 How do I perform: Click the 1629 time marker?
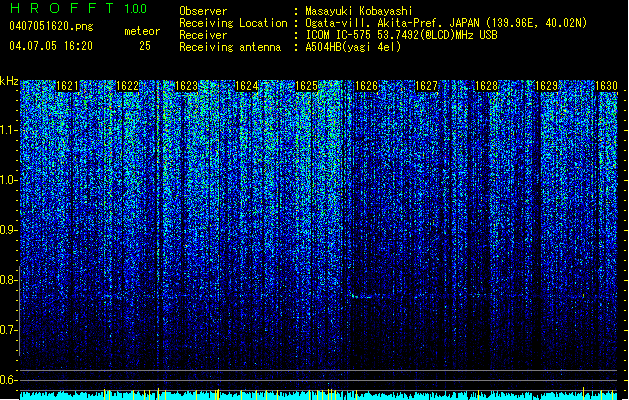pos(546,86)
